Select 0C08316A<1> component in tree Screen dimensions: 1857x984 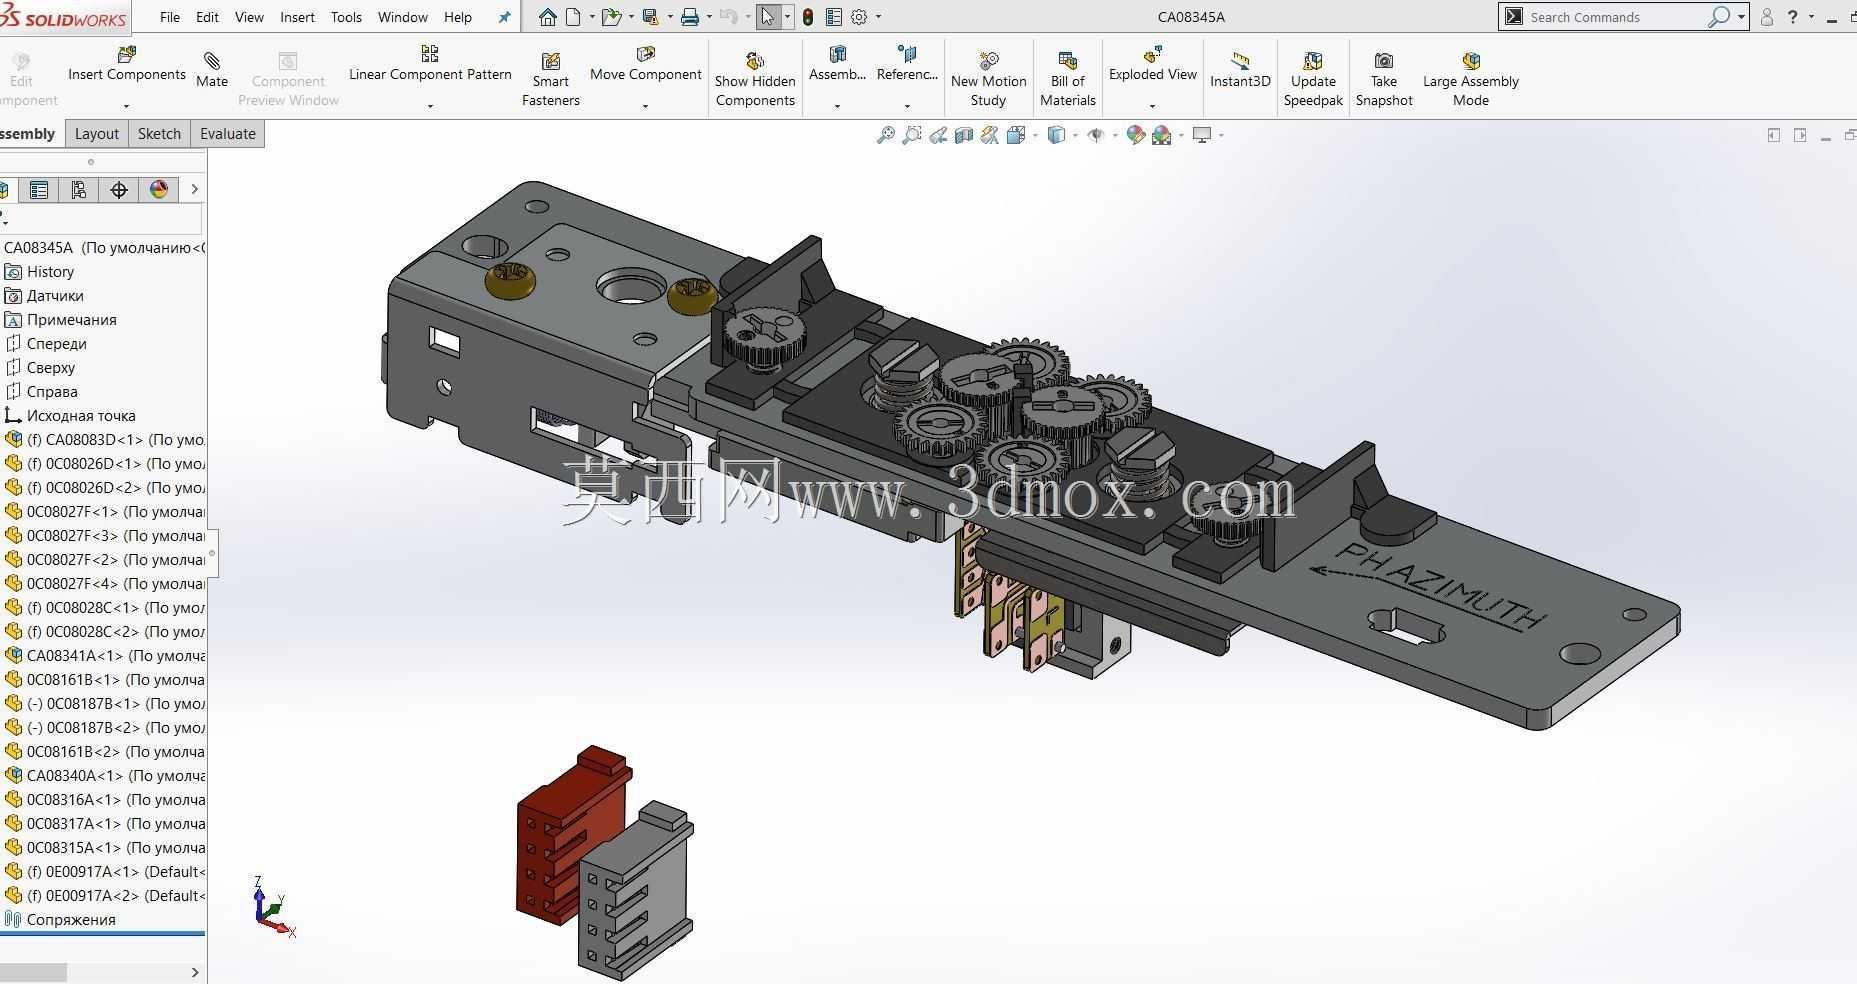click(x=104, y=800)
